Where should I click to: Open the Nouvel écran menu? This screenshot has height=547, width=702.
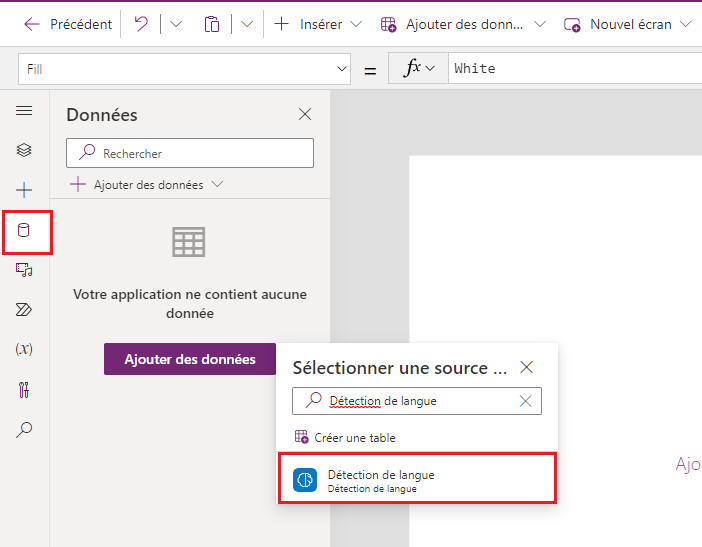(628, 24)
